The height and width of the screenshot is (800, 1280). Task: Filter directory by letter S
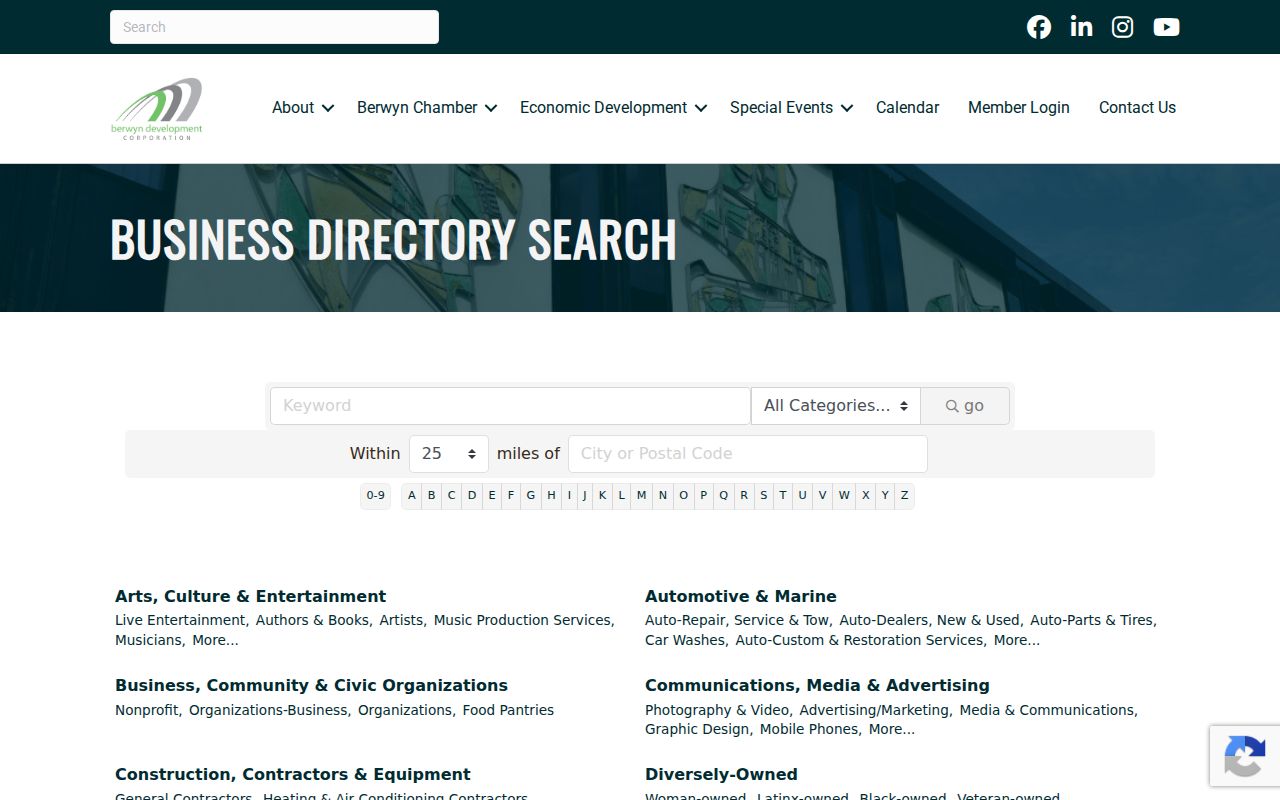point(763,496)
